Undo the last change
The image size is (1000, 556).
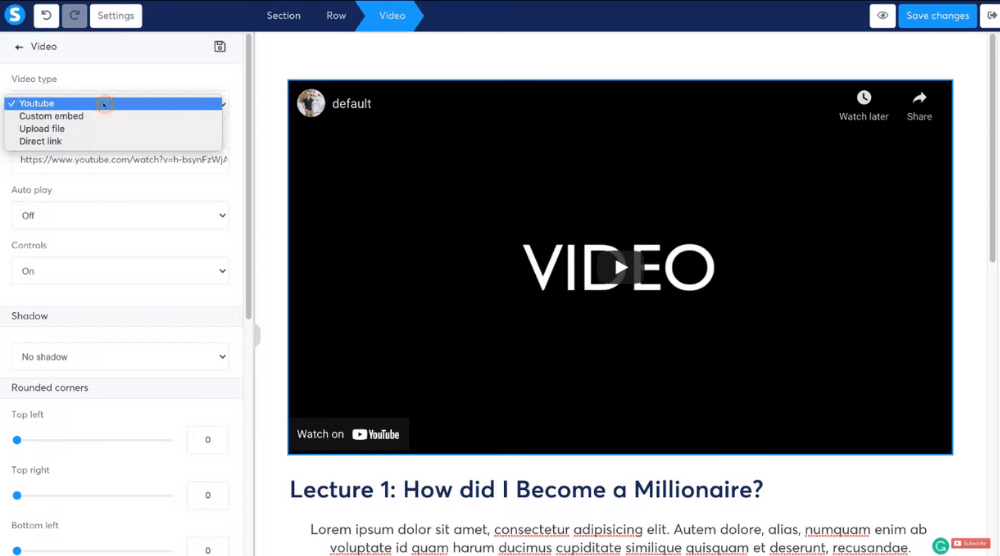tap(46, 15)
